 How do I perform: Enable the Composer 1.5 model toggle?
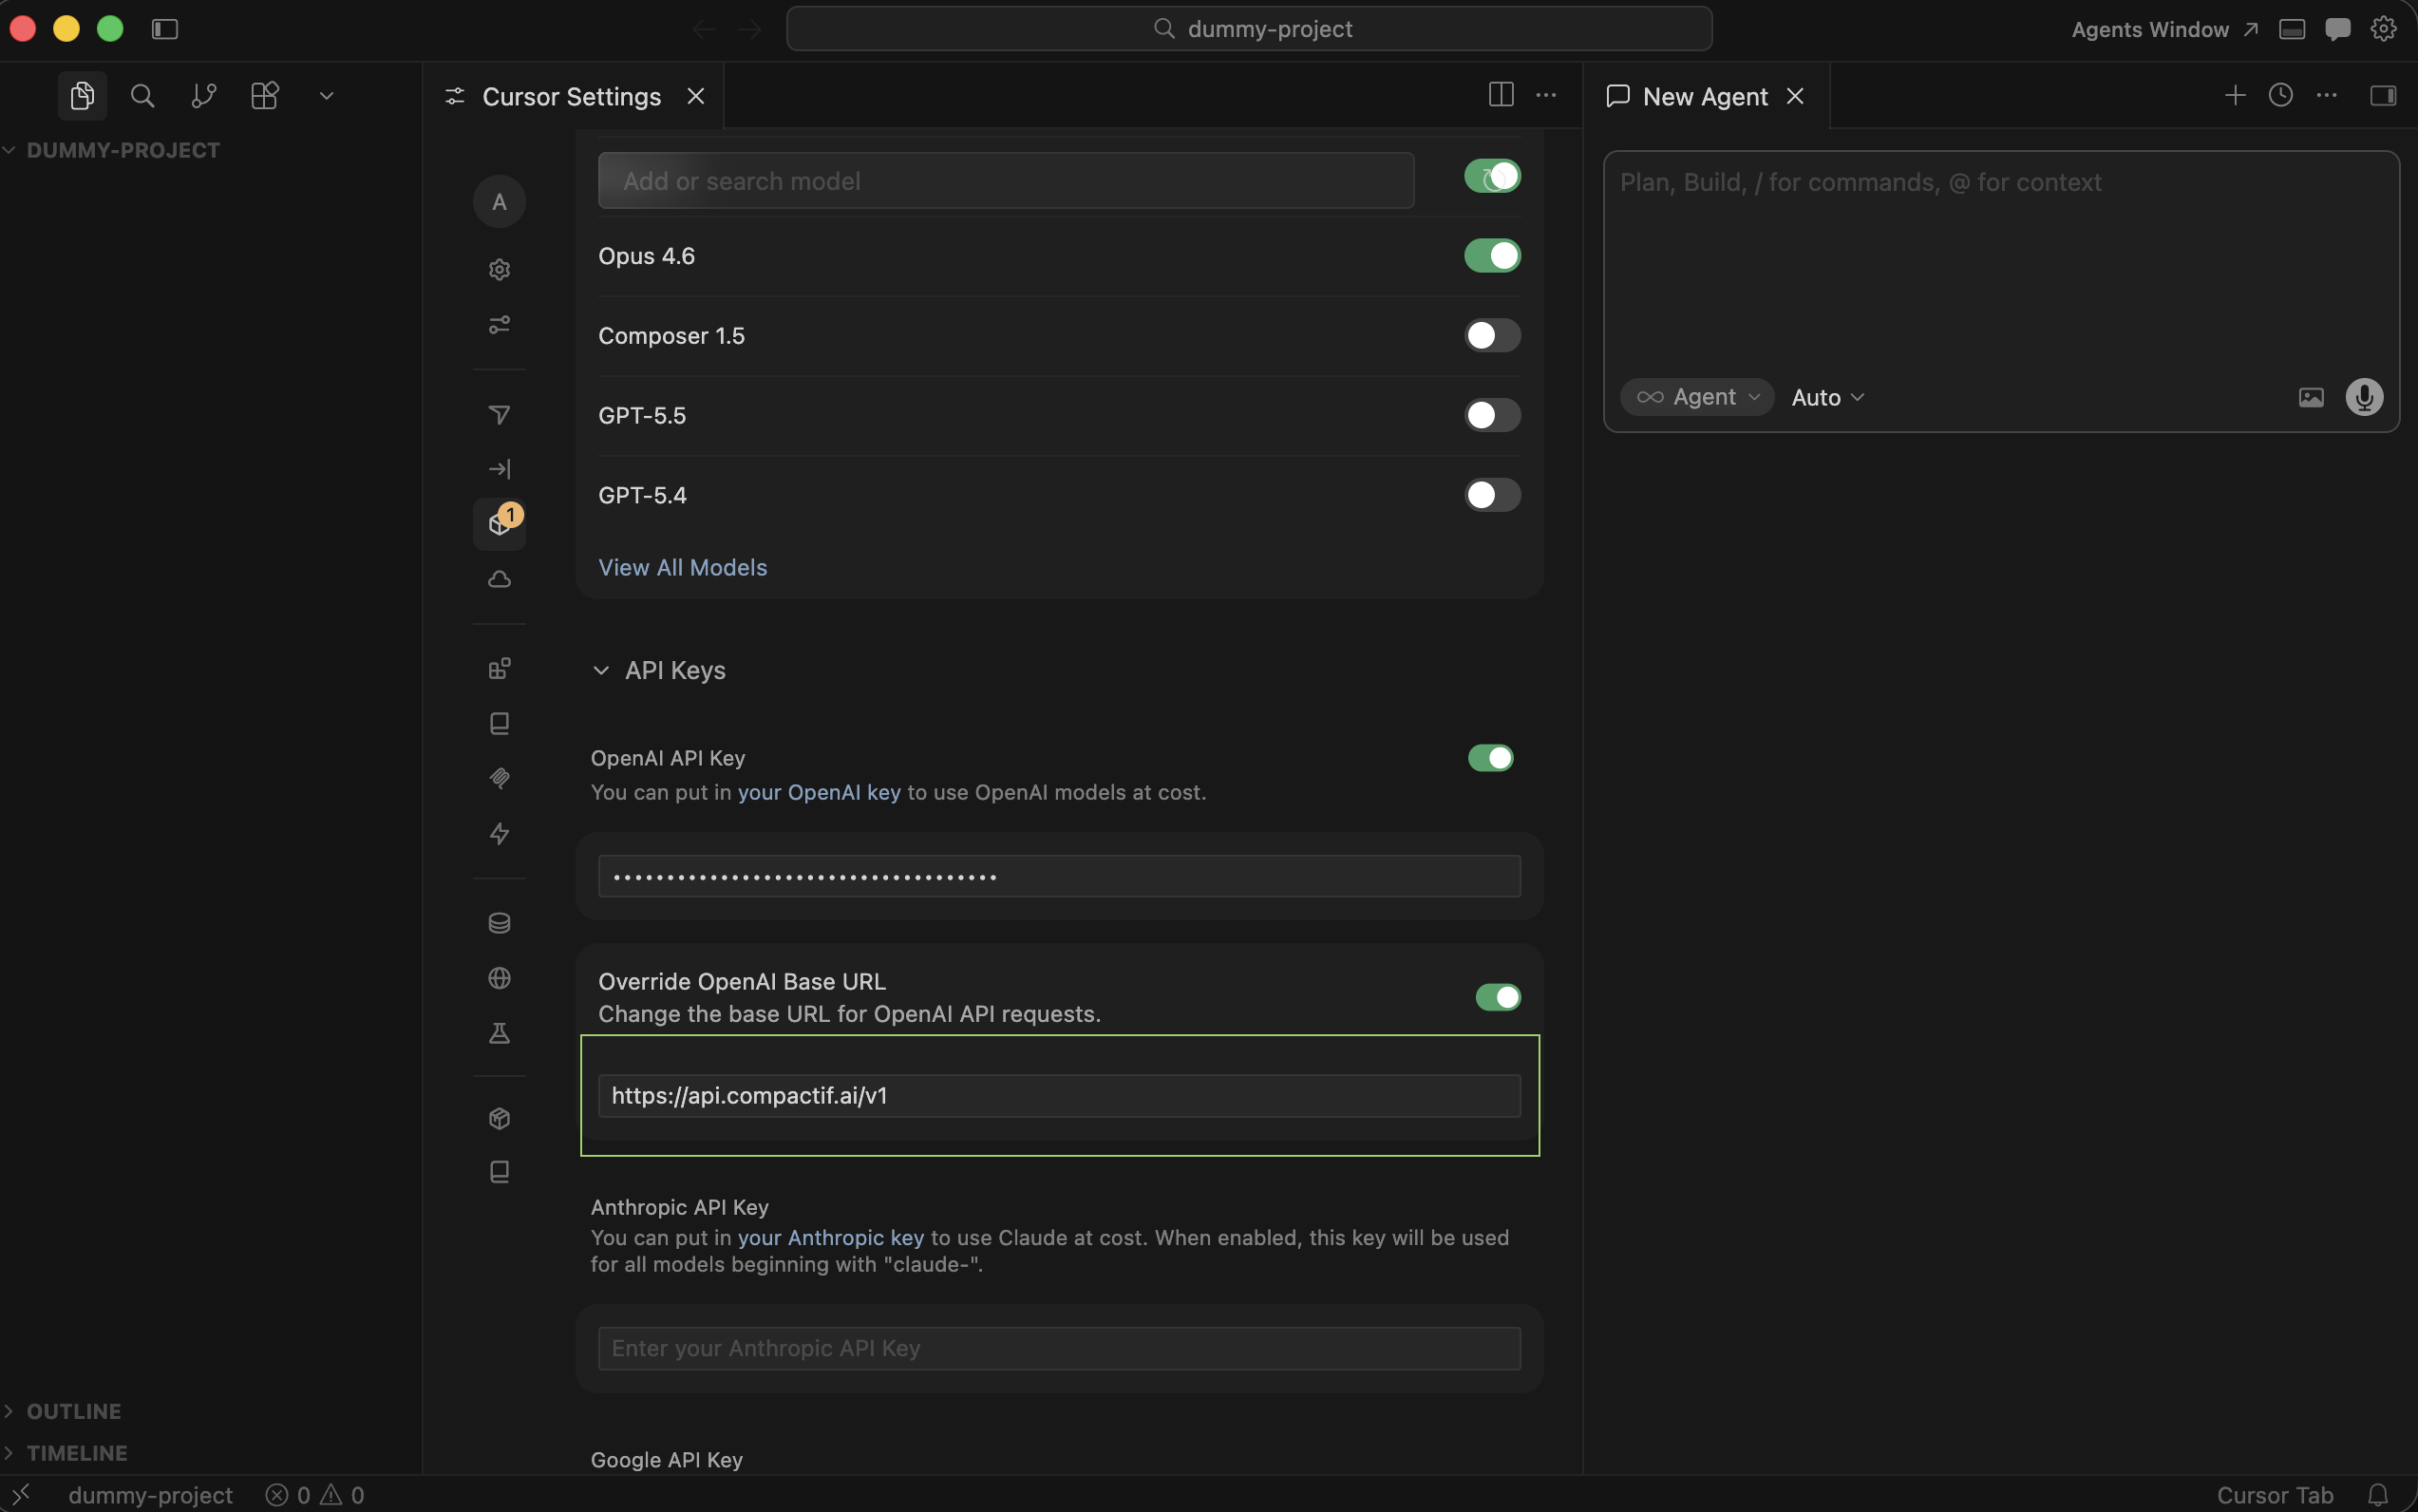[x=1492, y=335]
